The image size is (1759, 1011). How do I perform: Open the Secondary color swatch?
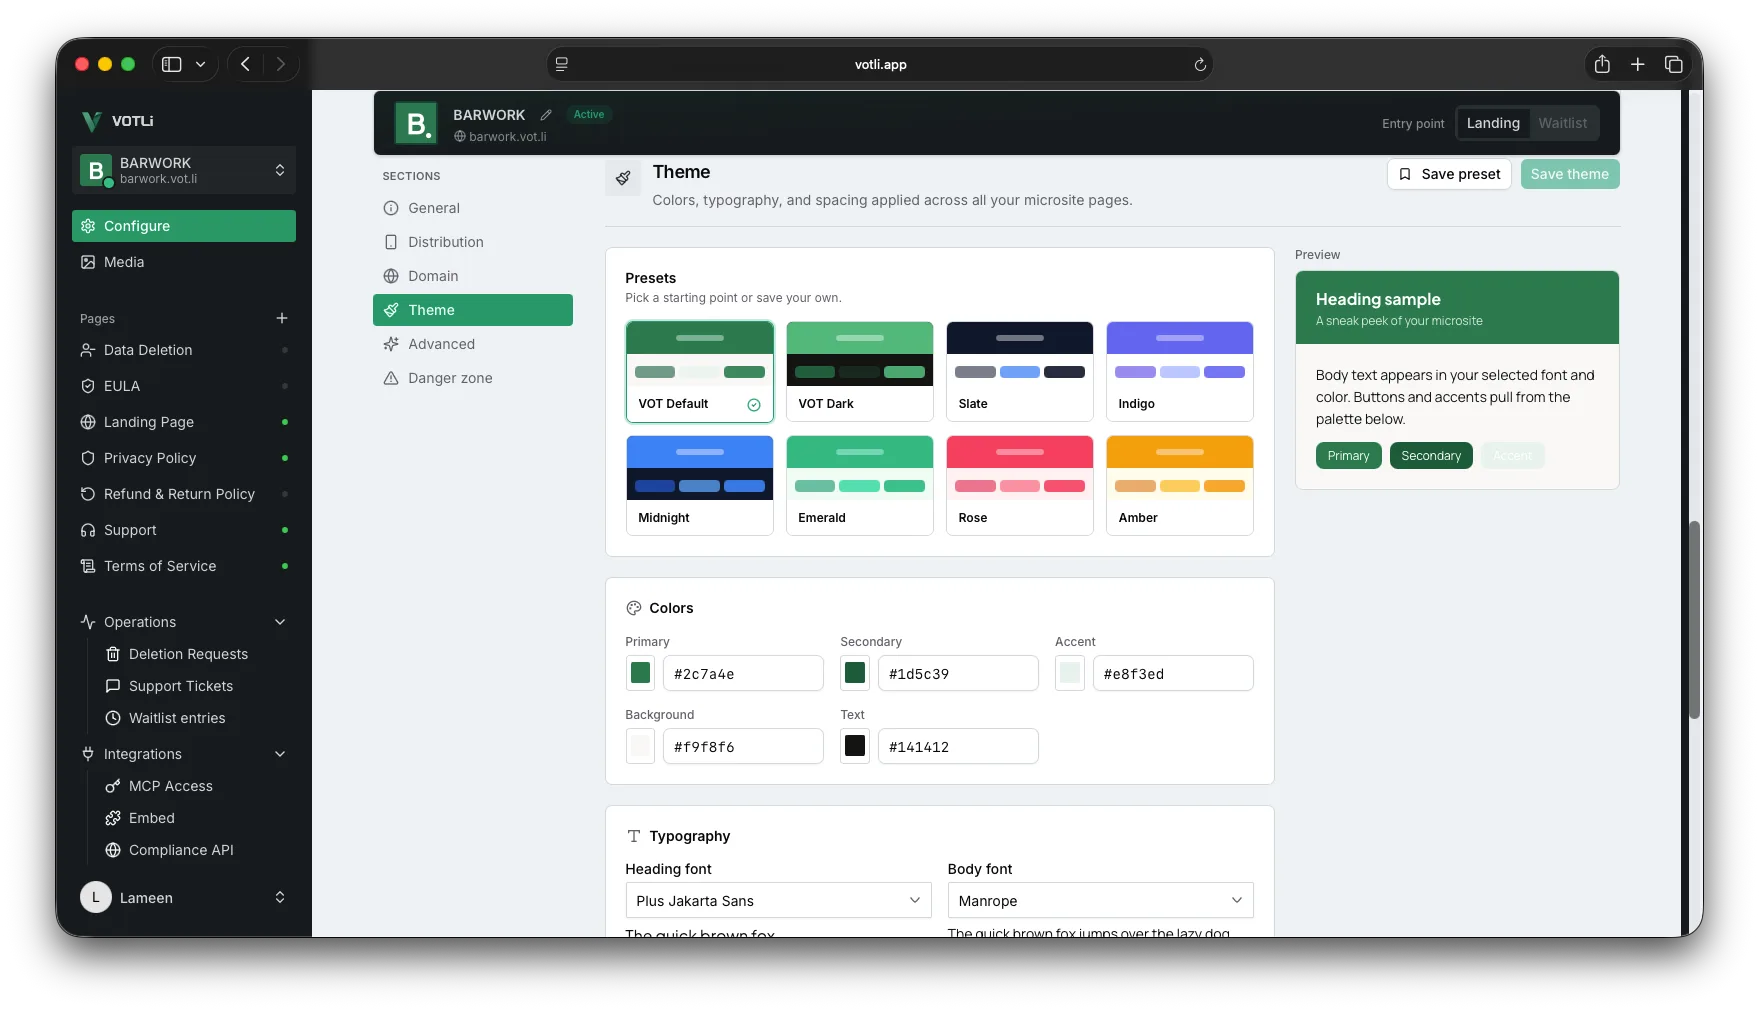[x=855, y=673]
